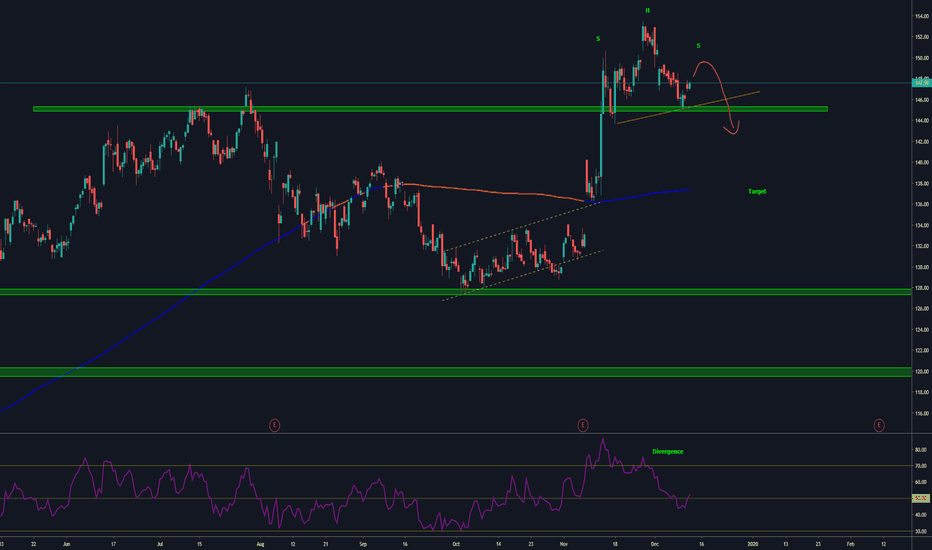Click the 116.00 price axis label
This screenshot has width=932, height=550.
pos(922,413)
